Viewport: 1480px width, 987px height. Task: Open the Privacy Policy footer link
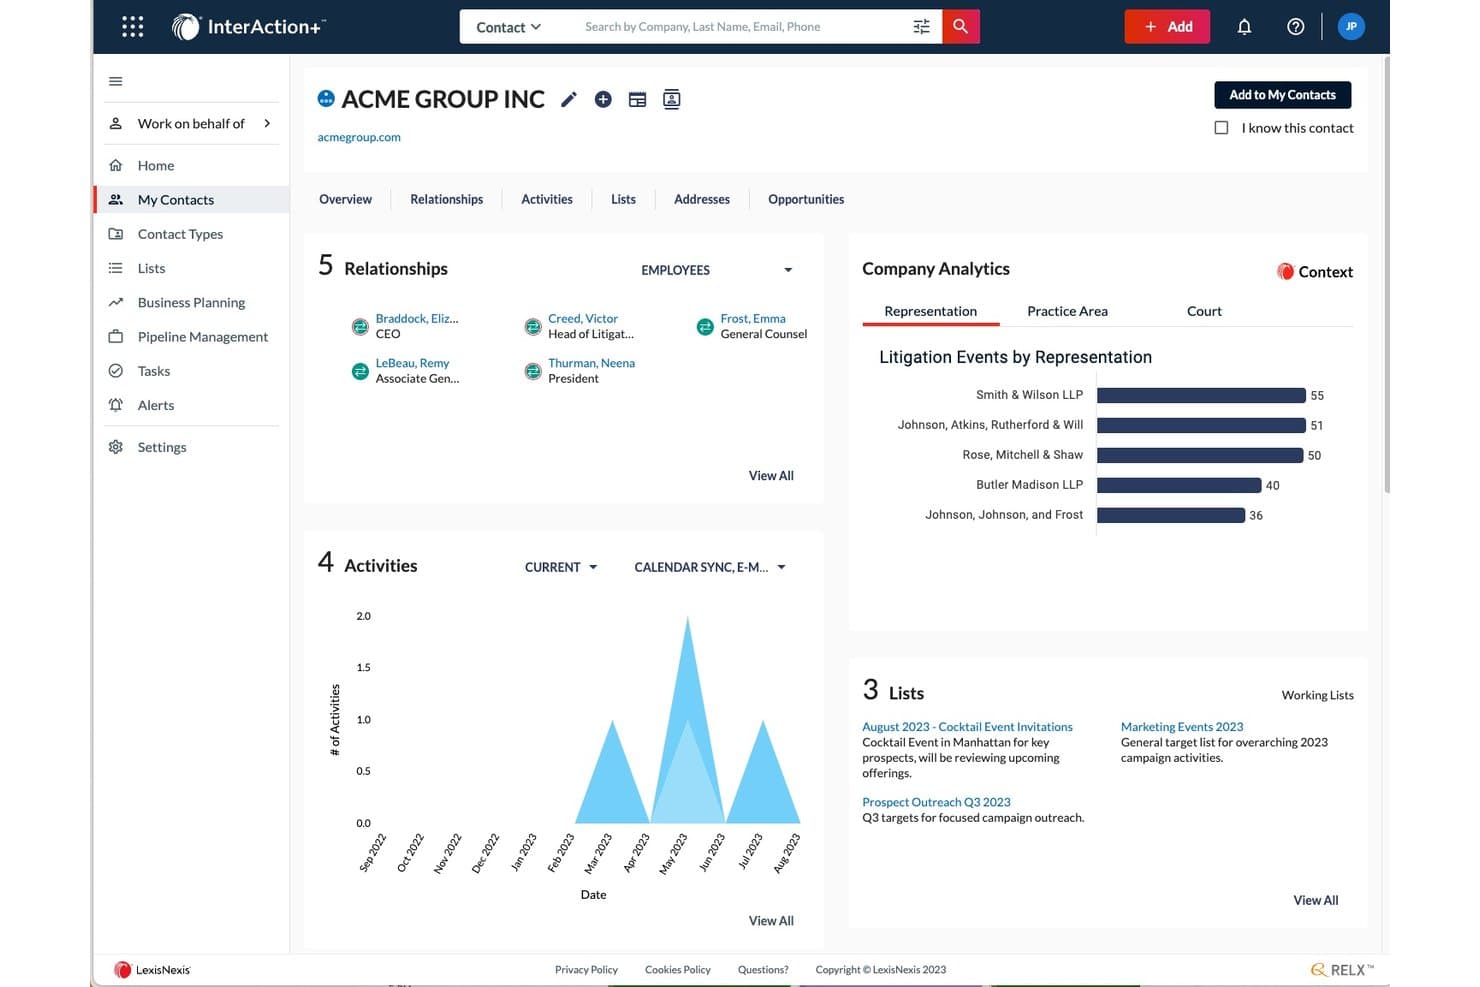tap(586, 970)
